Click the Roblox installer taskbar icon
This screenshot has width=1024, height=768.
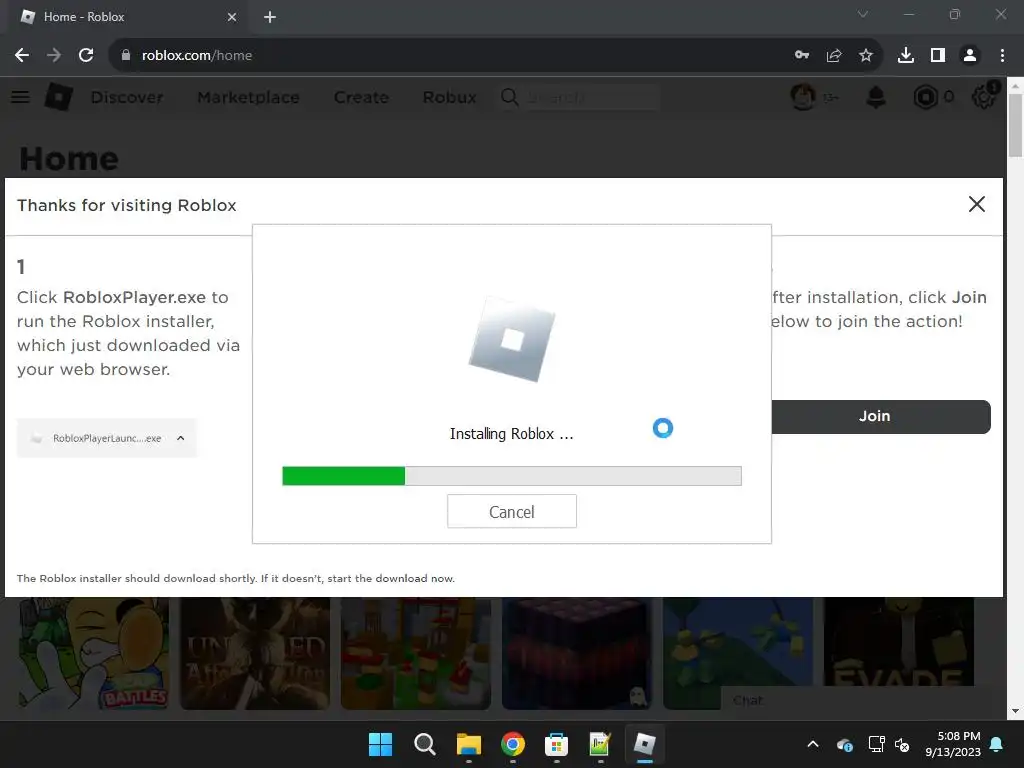coord(645,744)
